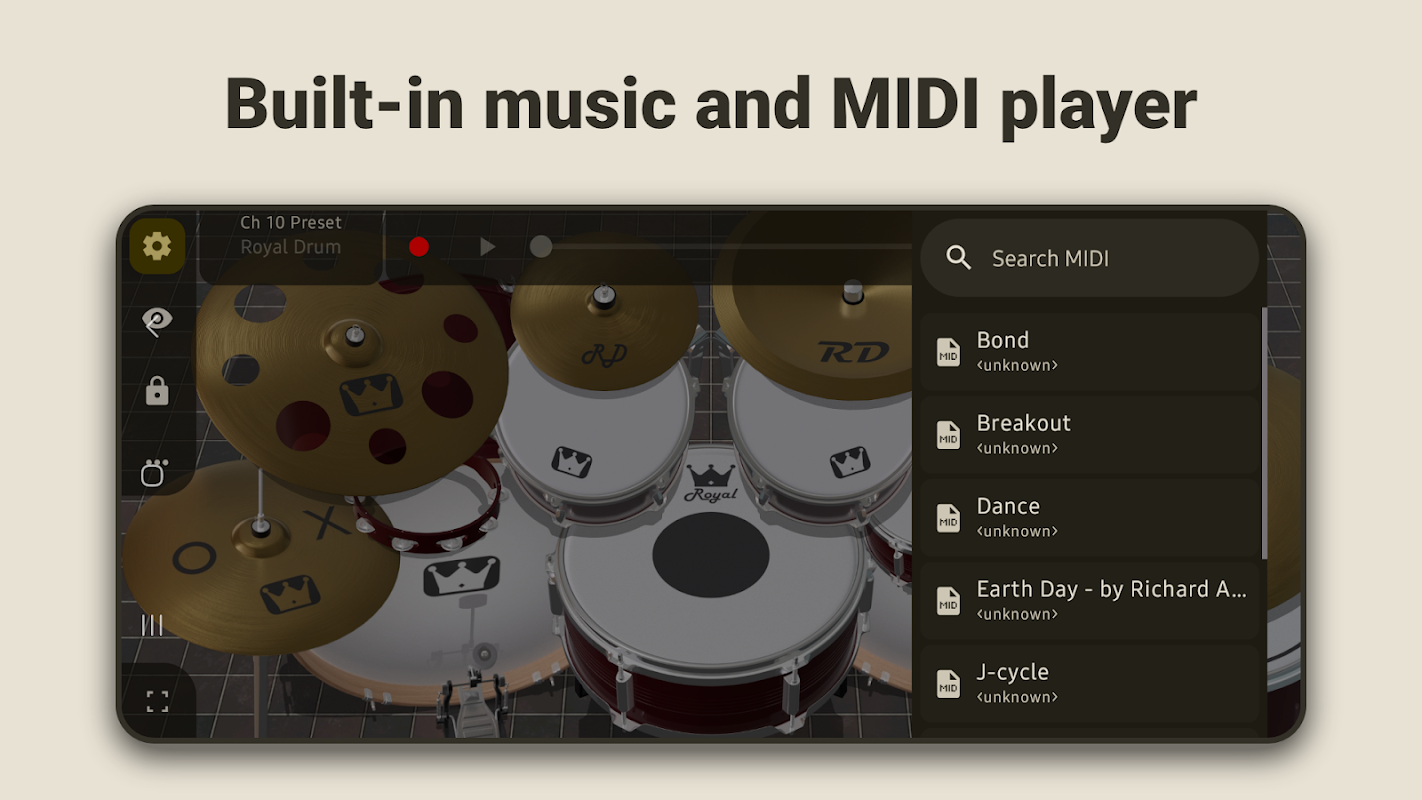This screenshot has height=800, width=1422.
Task: Open the three vertical bars mixer icon
Action: point(152,626)
